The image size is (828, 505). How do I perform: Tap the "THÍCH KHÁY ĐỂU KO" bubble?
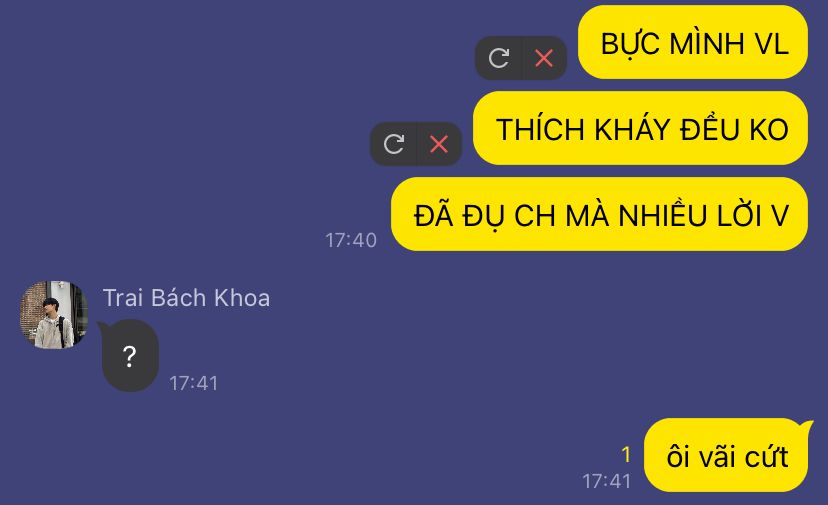click(641, 128)
